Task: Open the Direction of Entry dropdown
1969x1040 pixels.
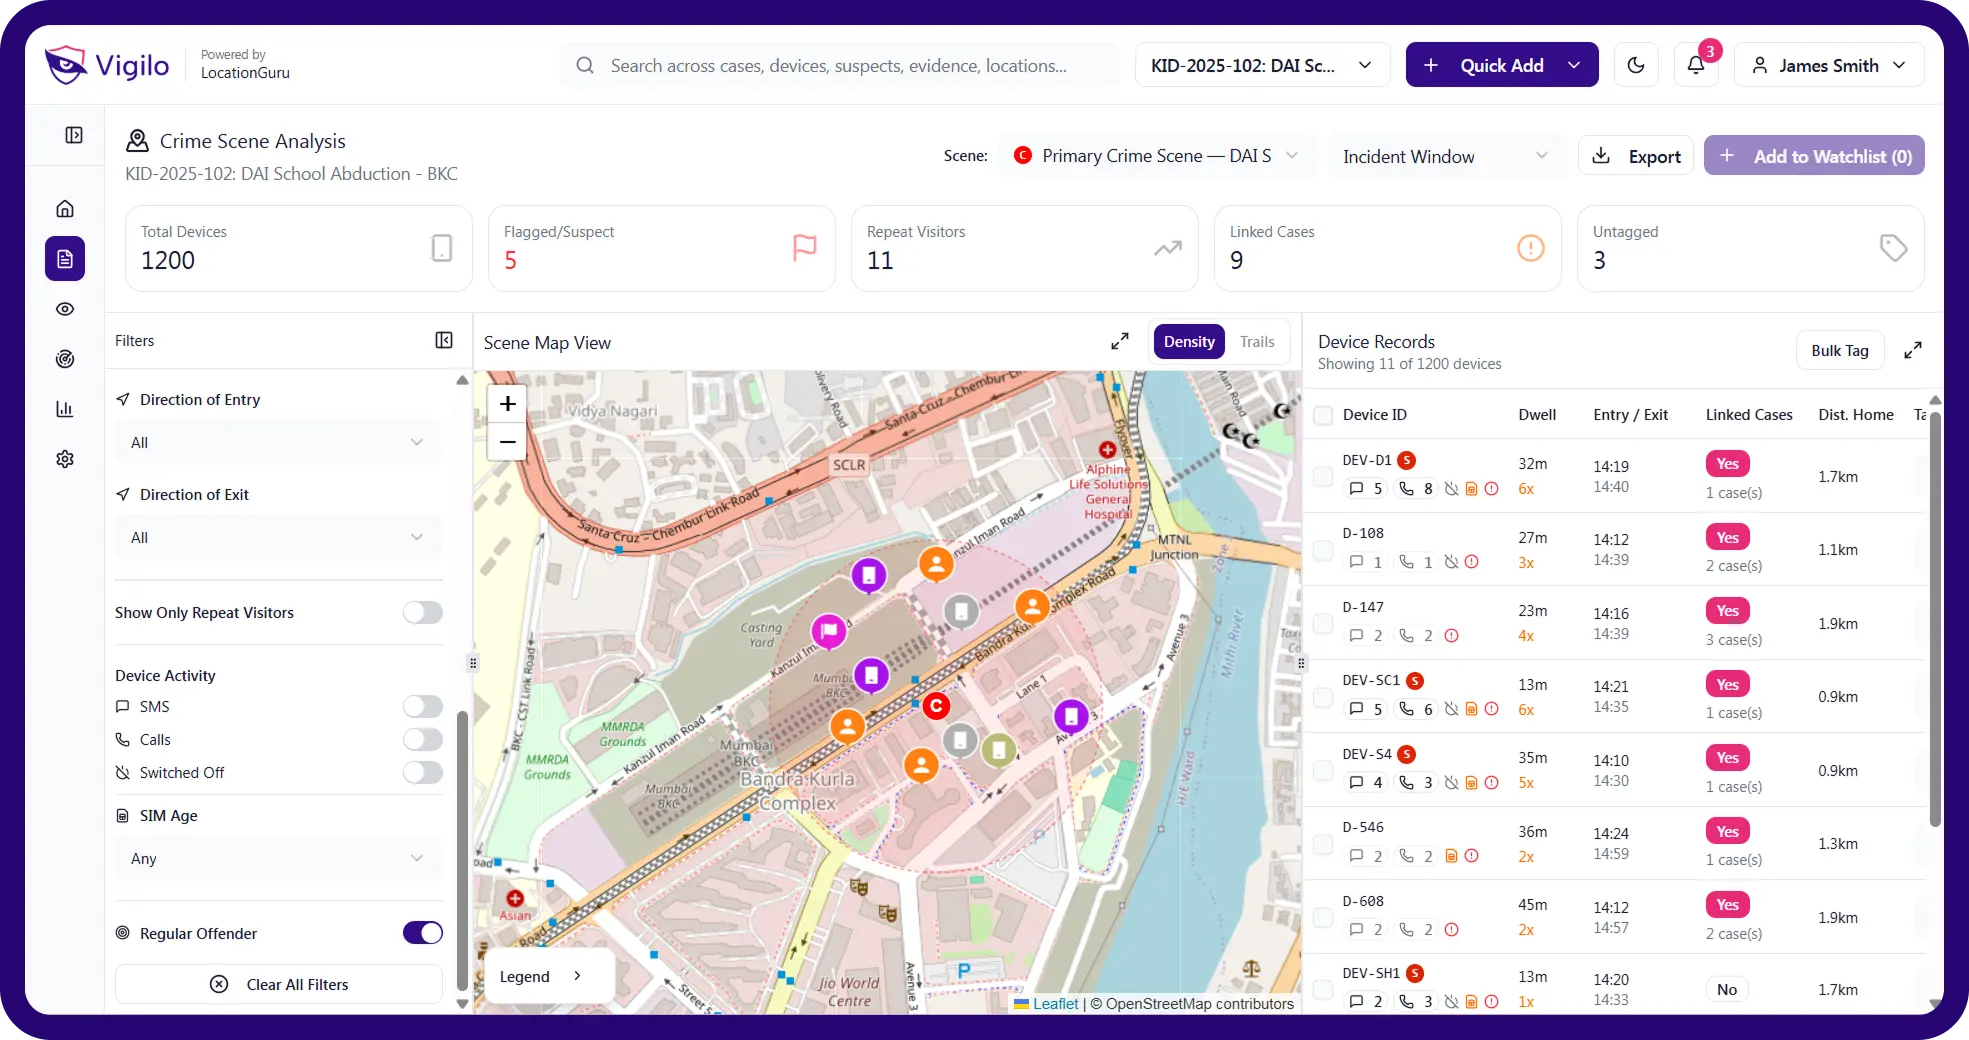Action: 278,442
